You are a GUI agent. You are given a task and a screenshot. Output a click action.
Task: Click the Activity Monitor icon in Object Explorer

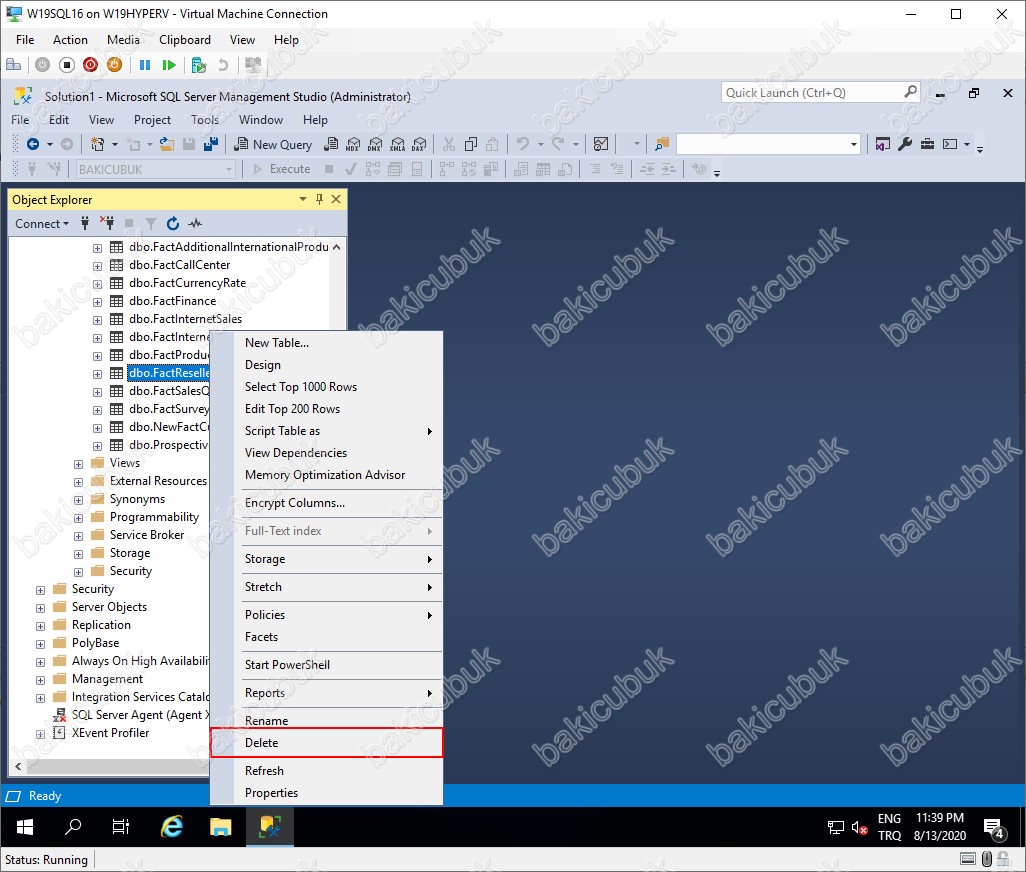pos(195,224)
